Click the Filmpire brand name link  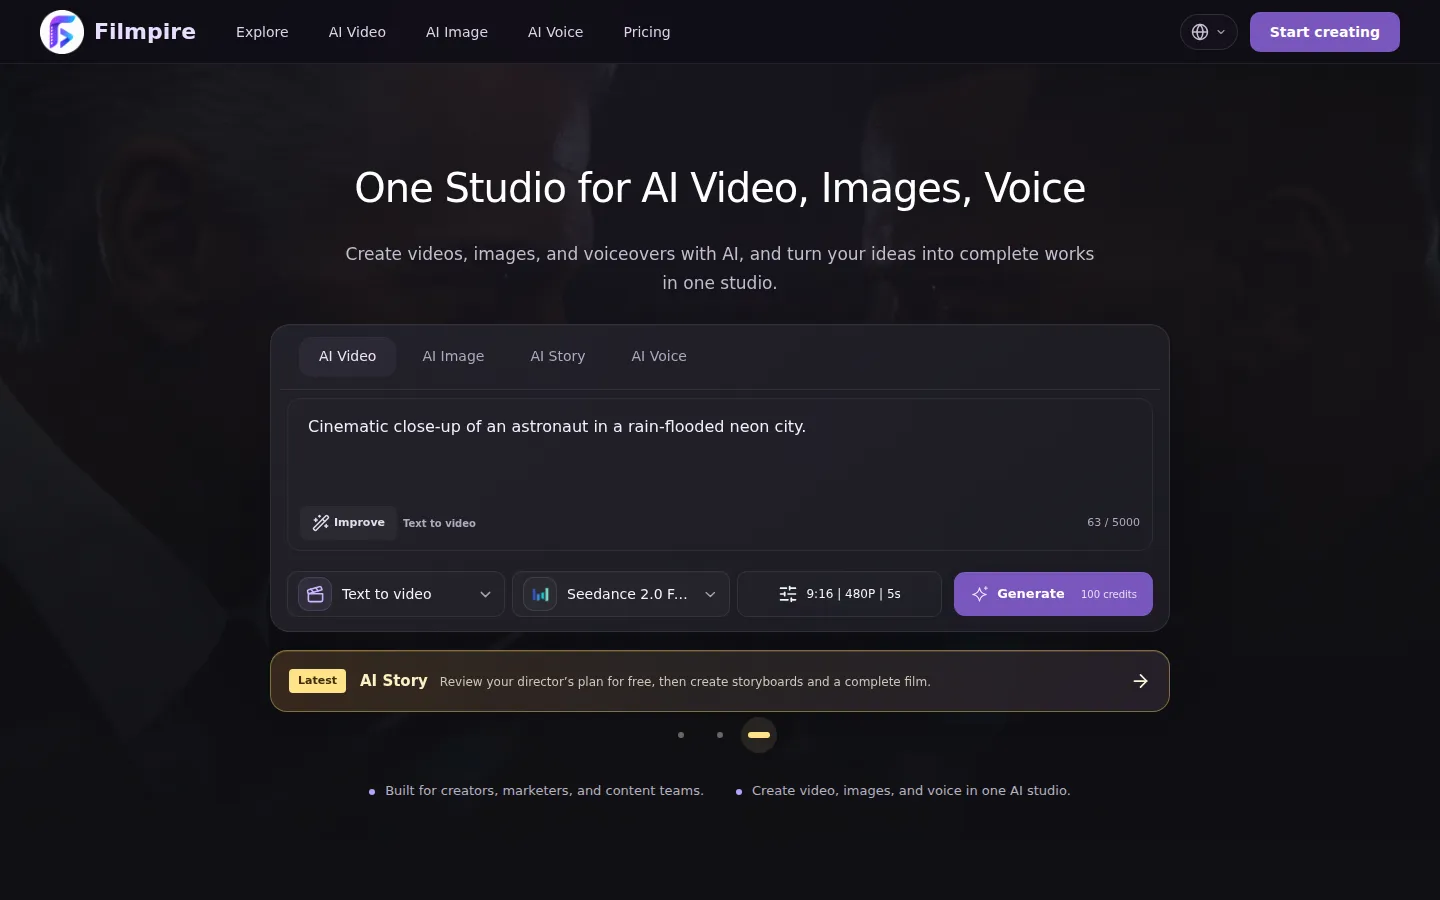[x=145, y=32]
